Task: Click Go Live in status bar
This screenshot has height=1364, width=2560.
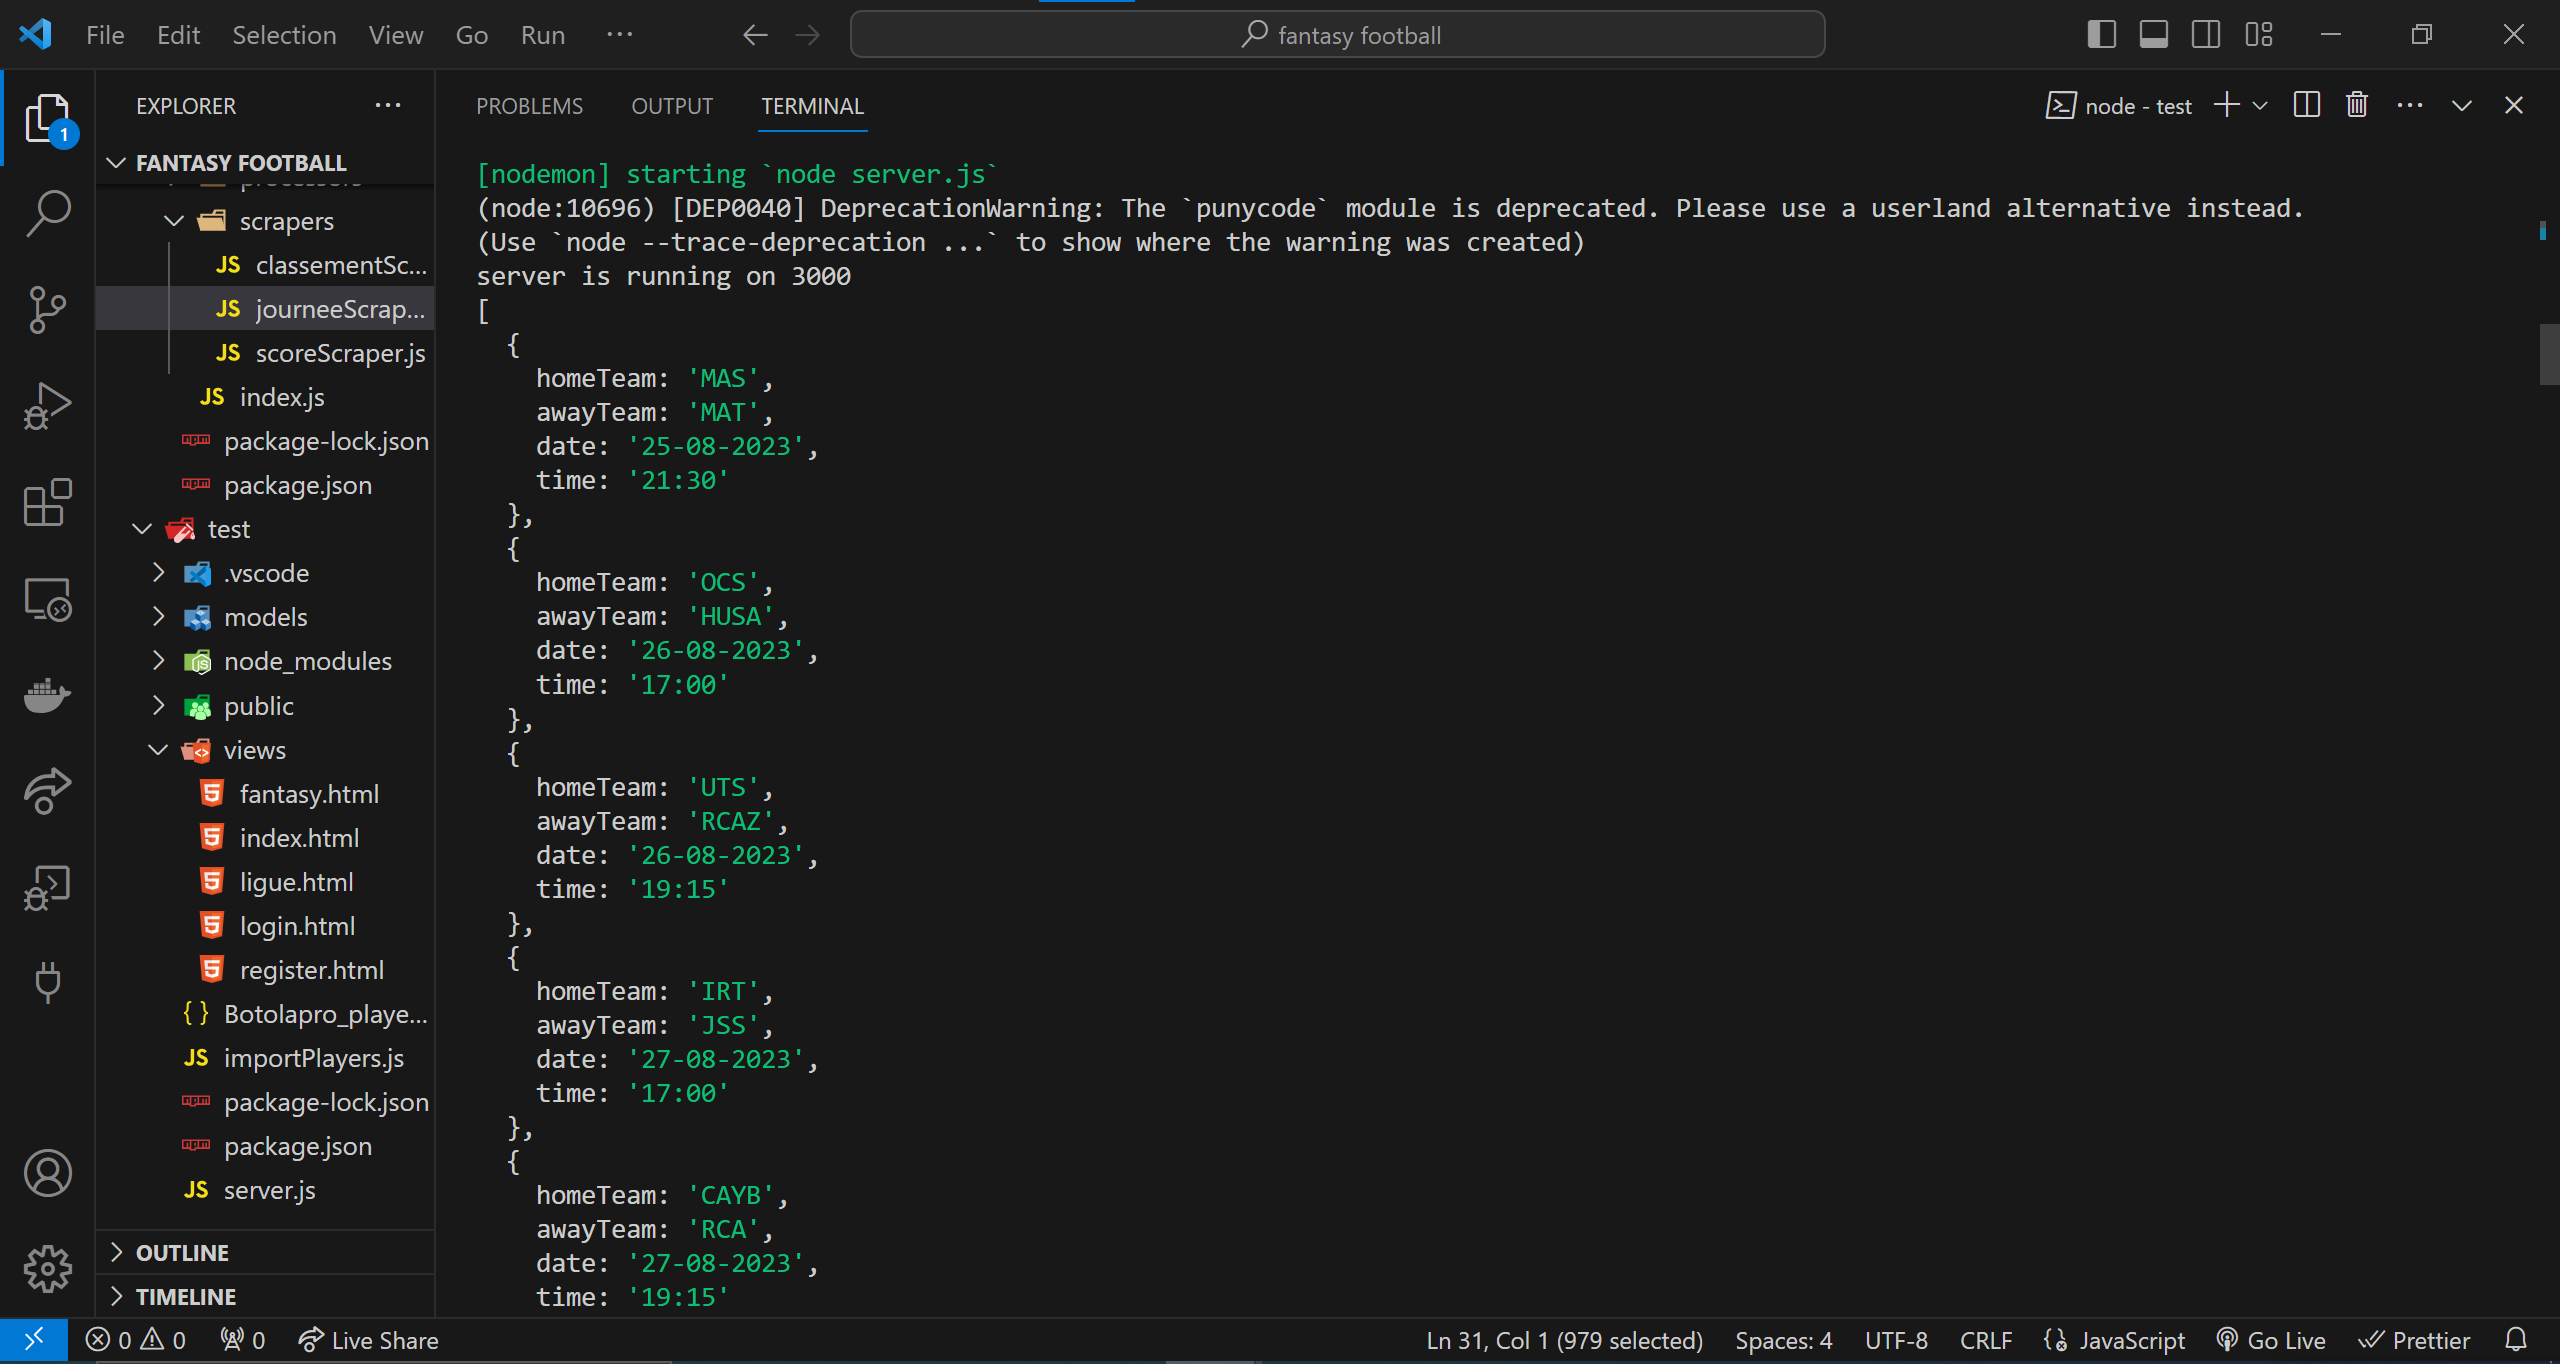Action: [2271, 1340]
